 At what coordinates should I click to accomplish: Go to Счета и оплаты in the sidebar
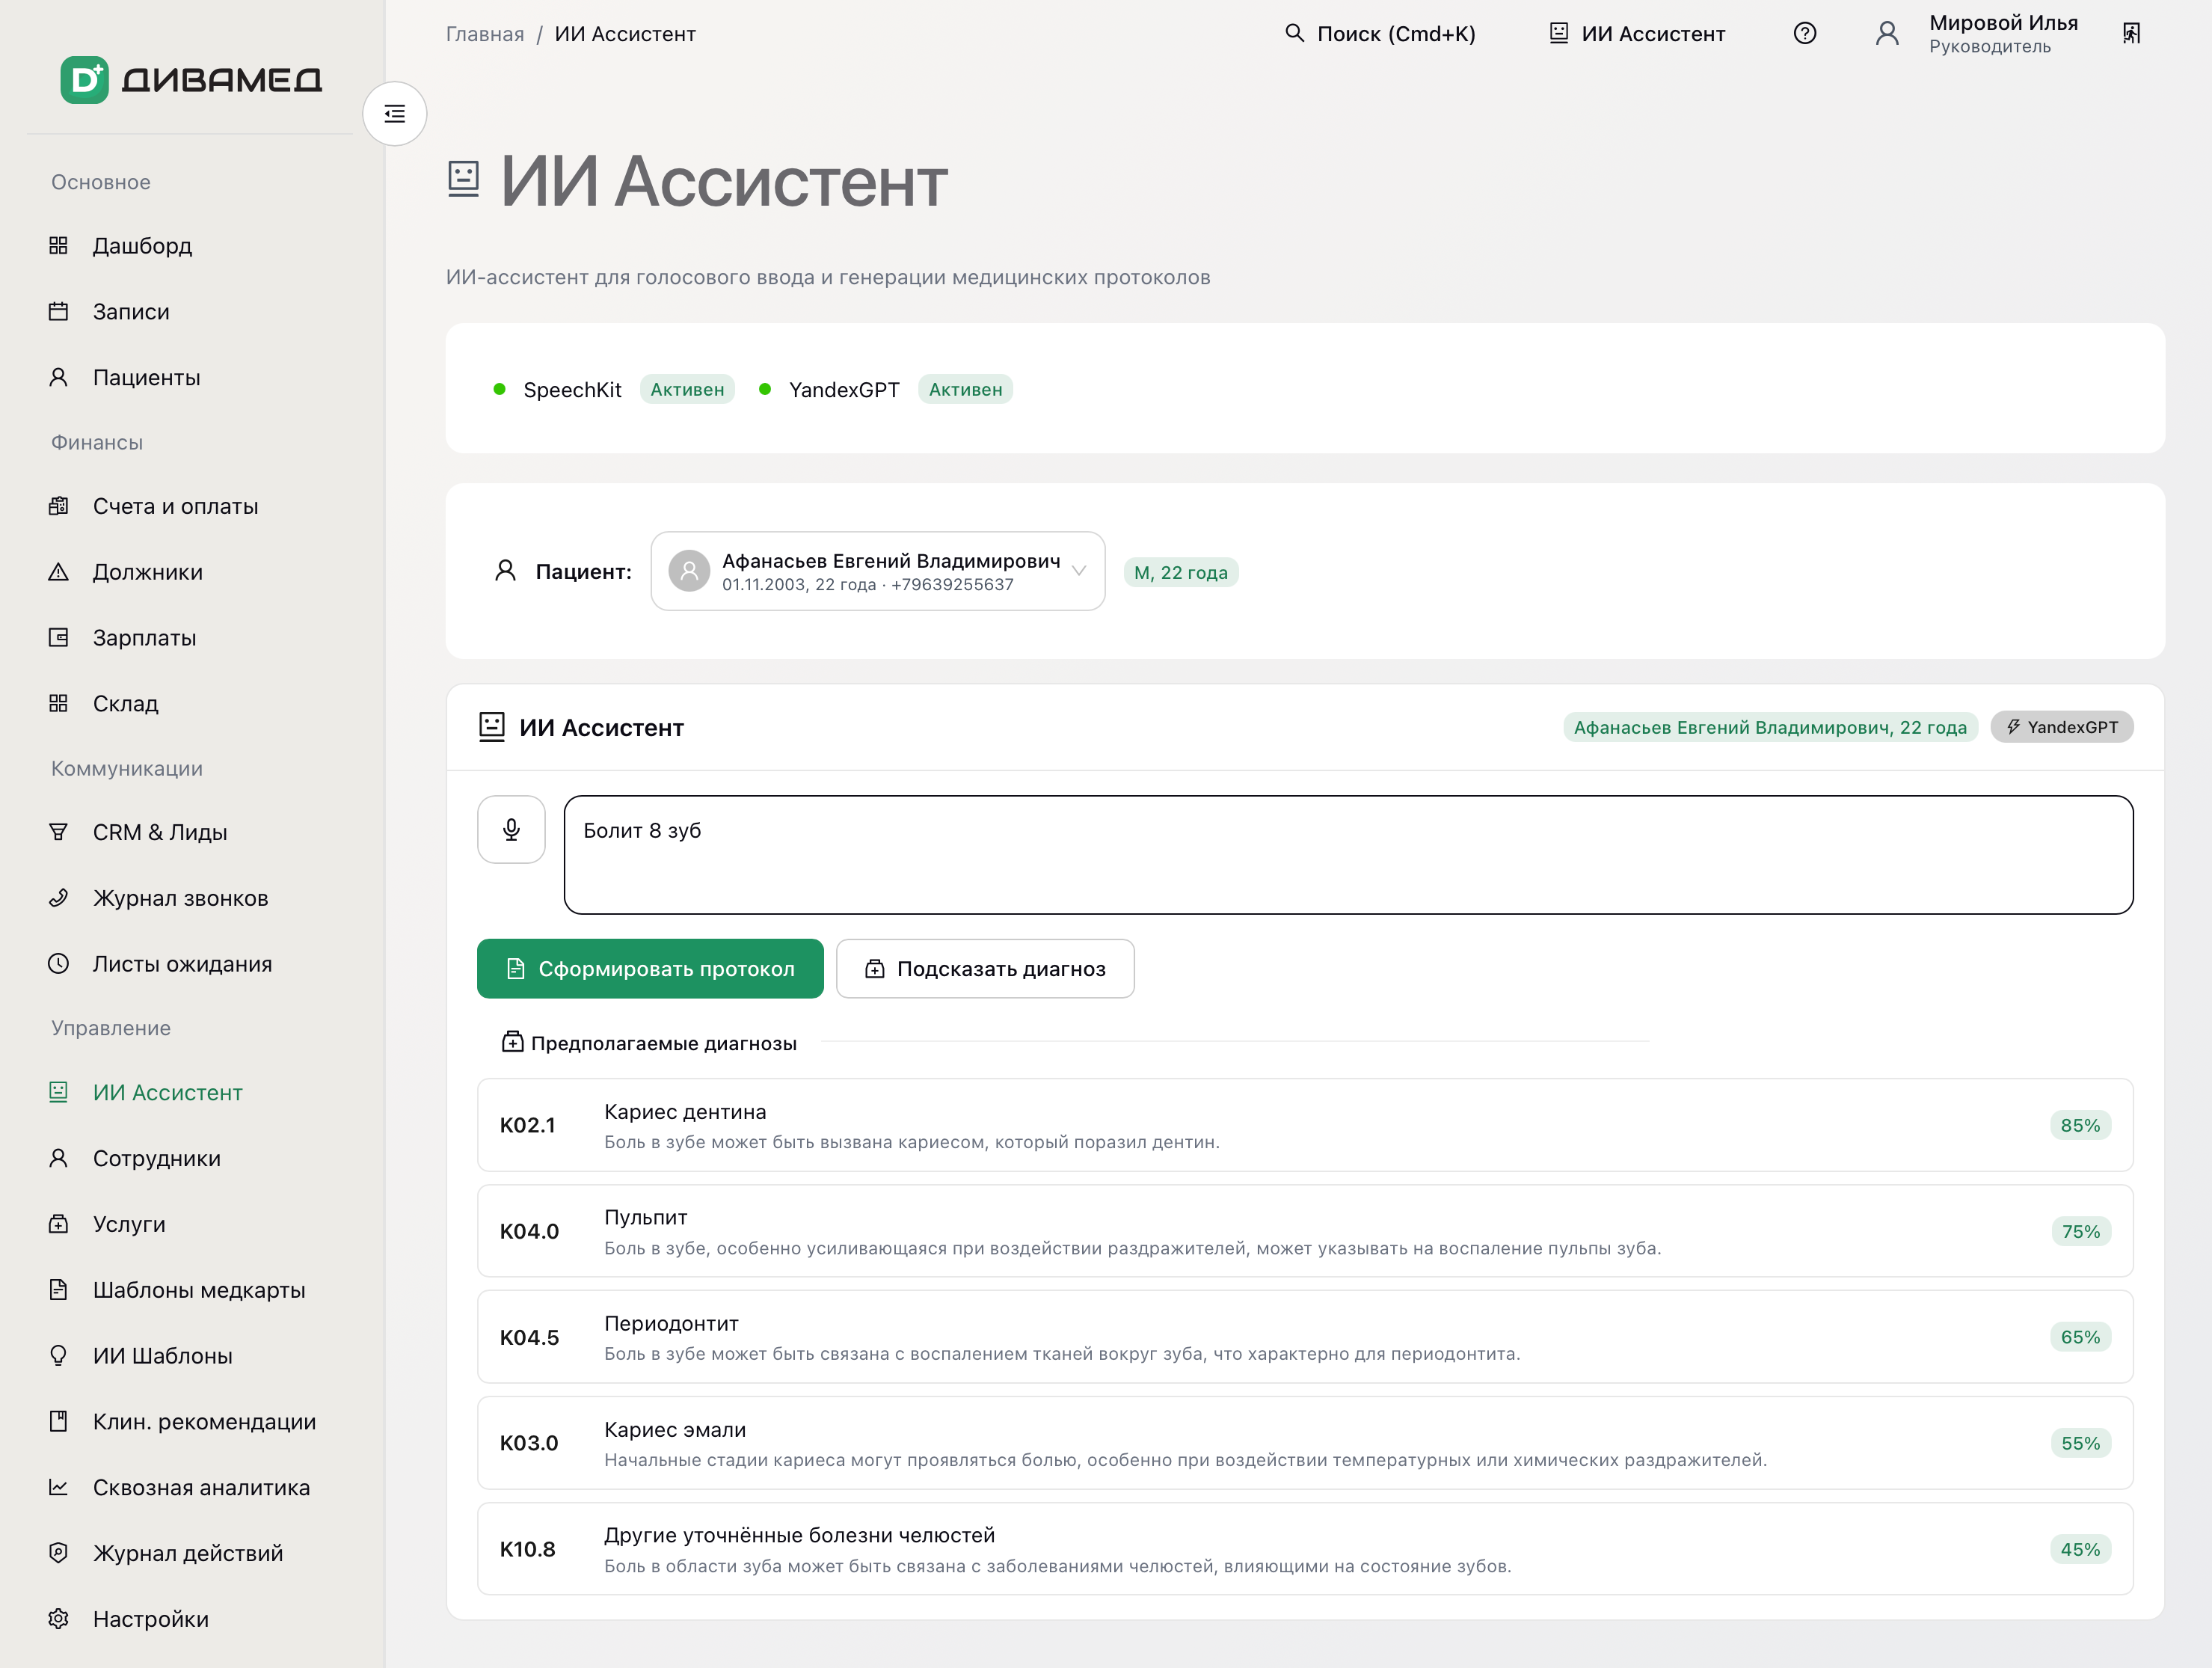pos(175,506)
